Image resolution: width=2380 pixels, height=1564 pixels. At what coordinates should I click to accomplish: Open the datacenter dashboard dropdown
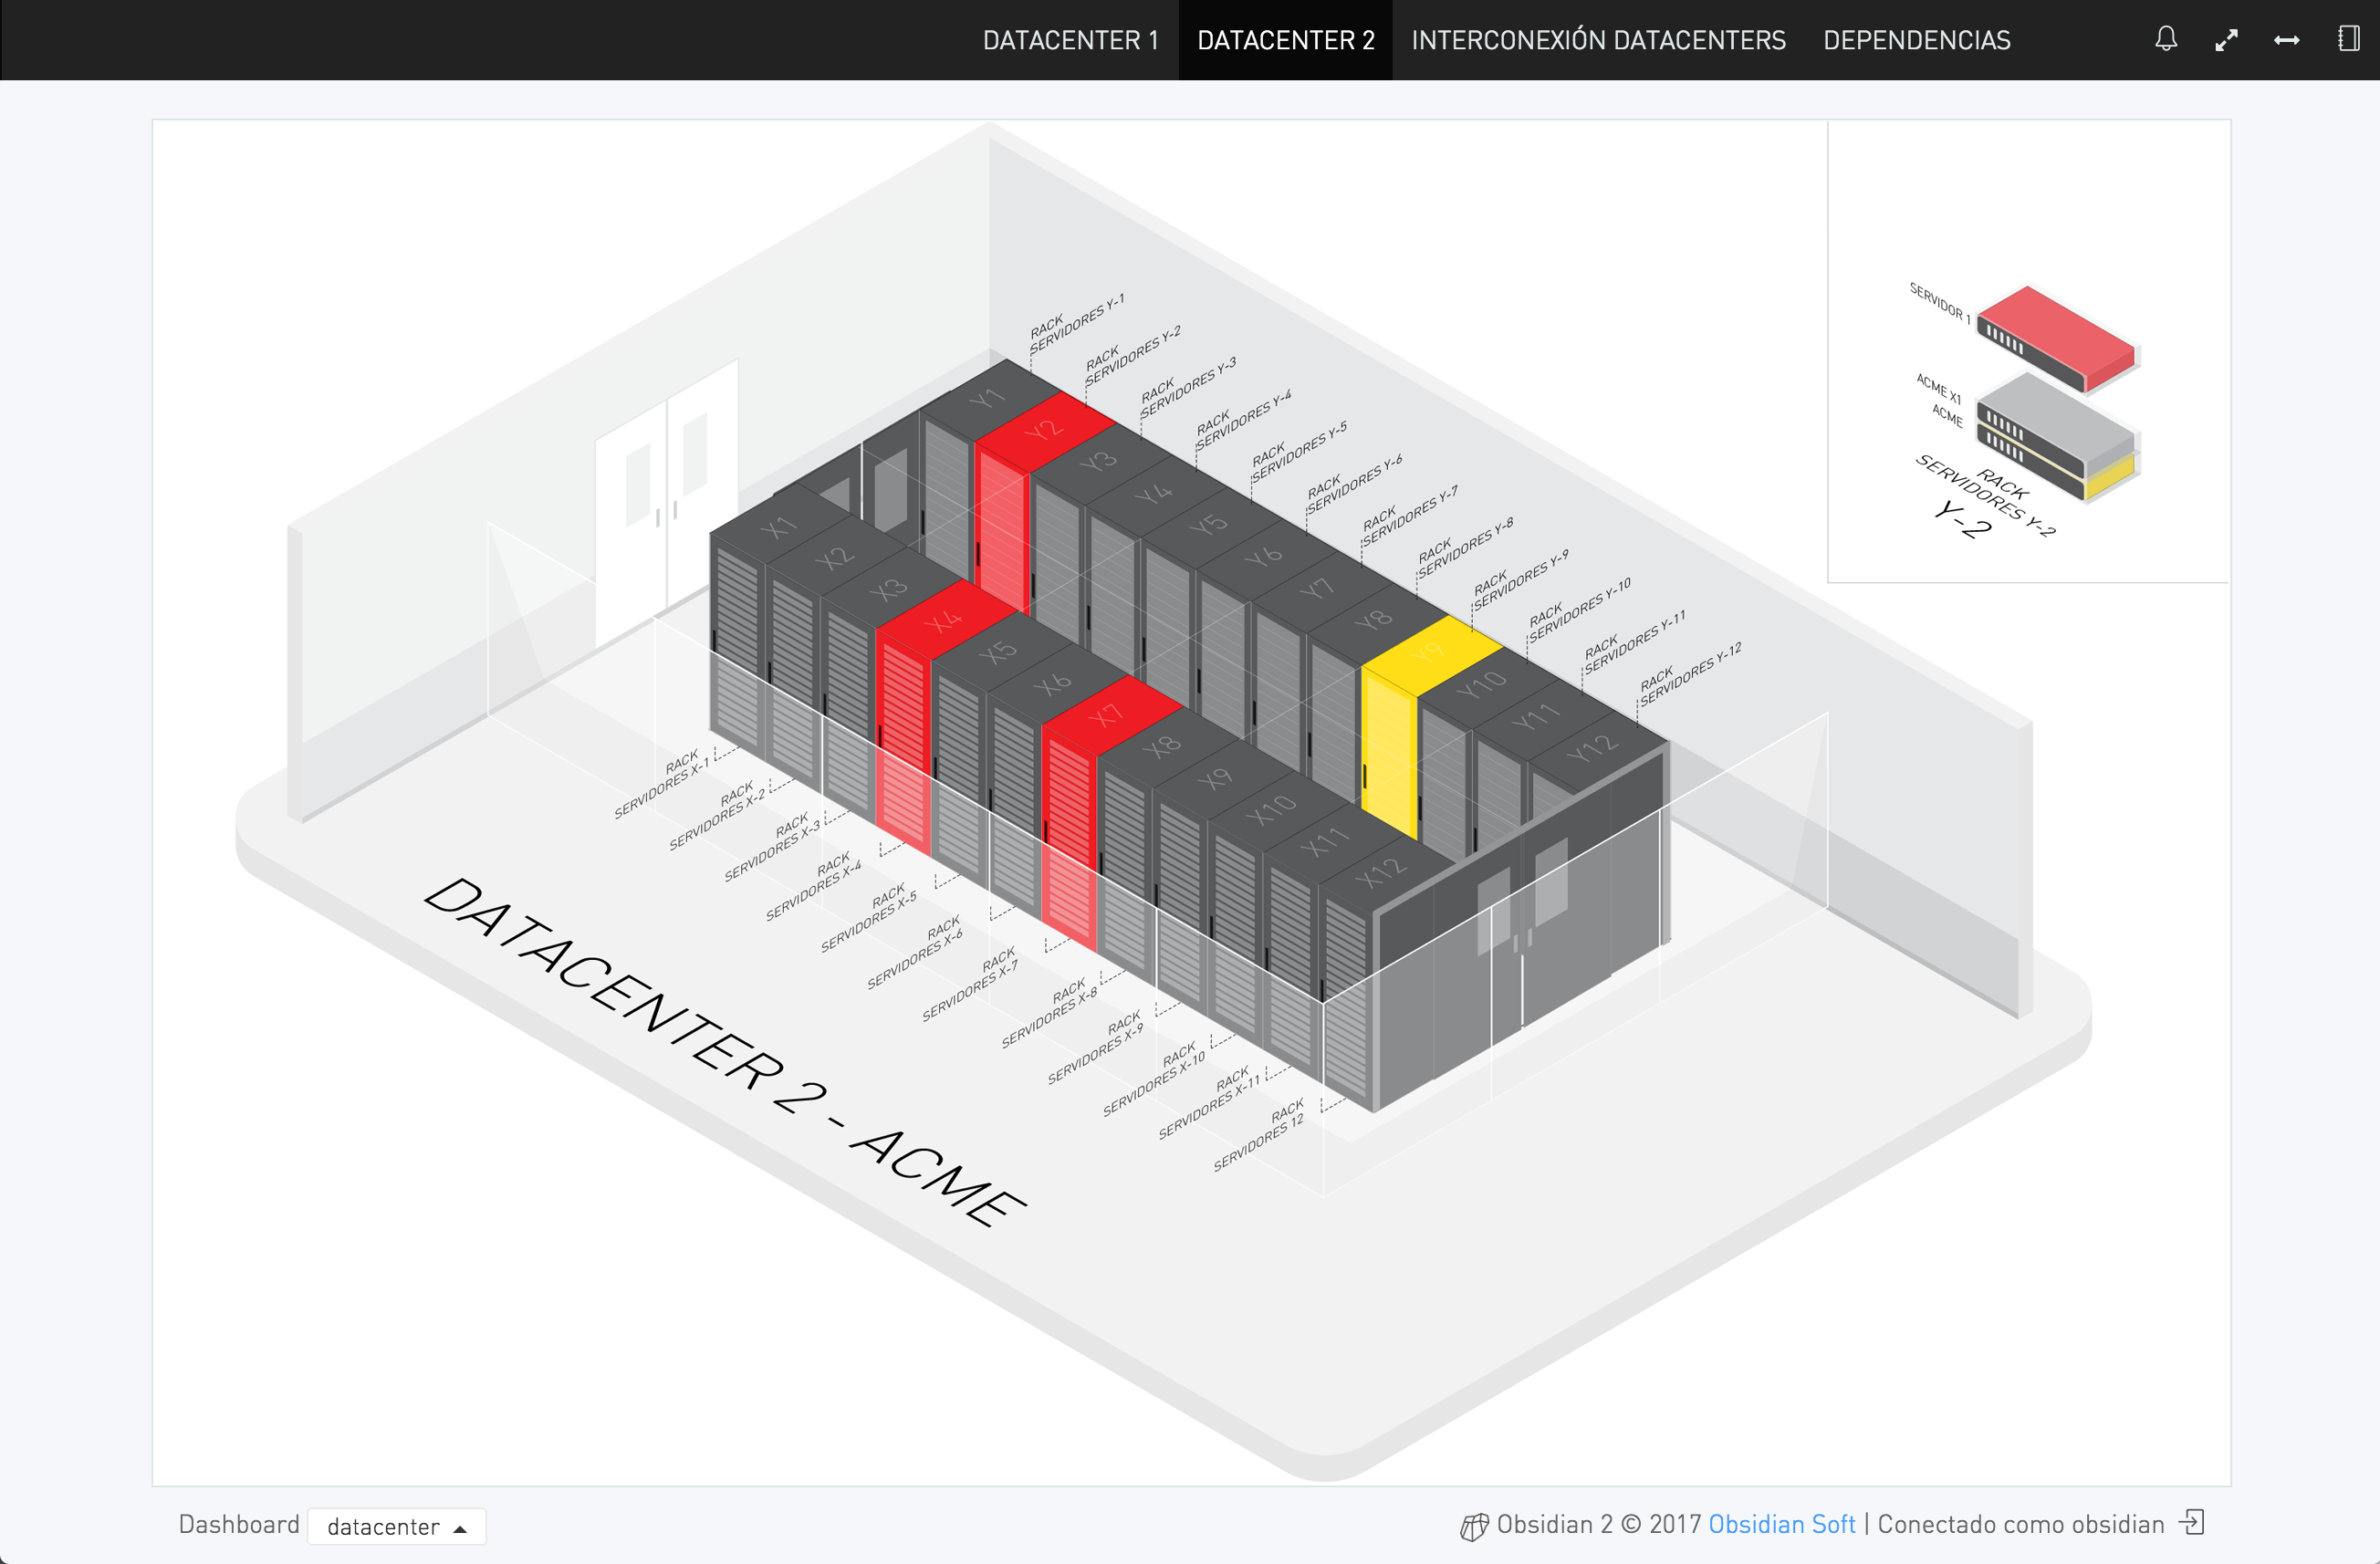point(396,1526)
